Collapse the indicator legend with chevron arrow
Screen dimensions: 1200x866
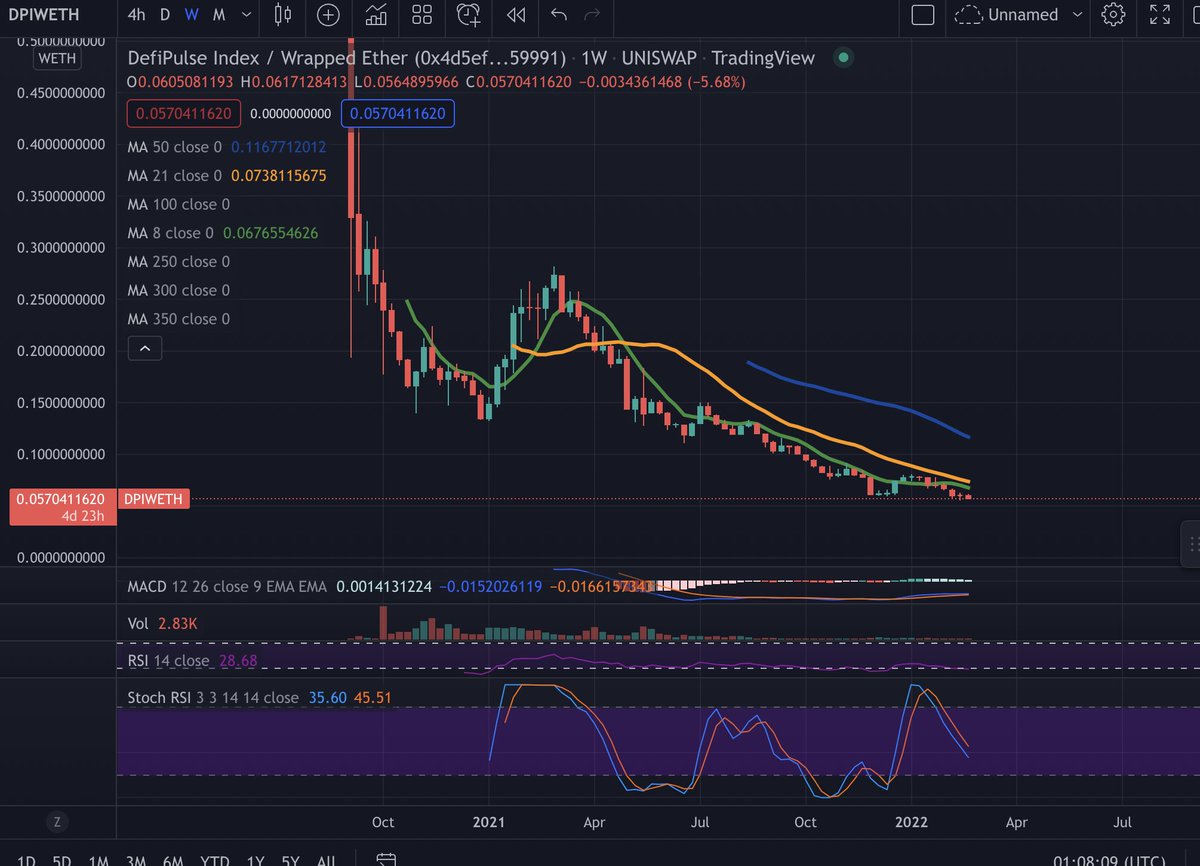pos(145,348)
